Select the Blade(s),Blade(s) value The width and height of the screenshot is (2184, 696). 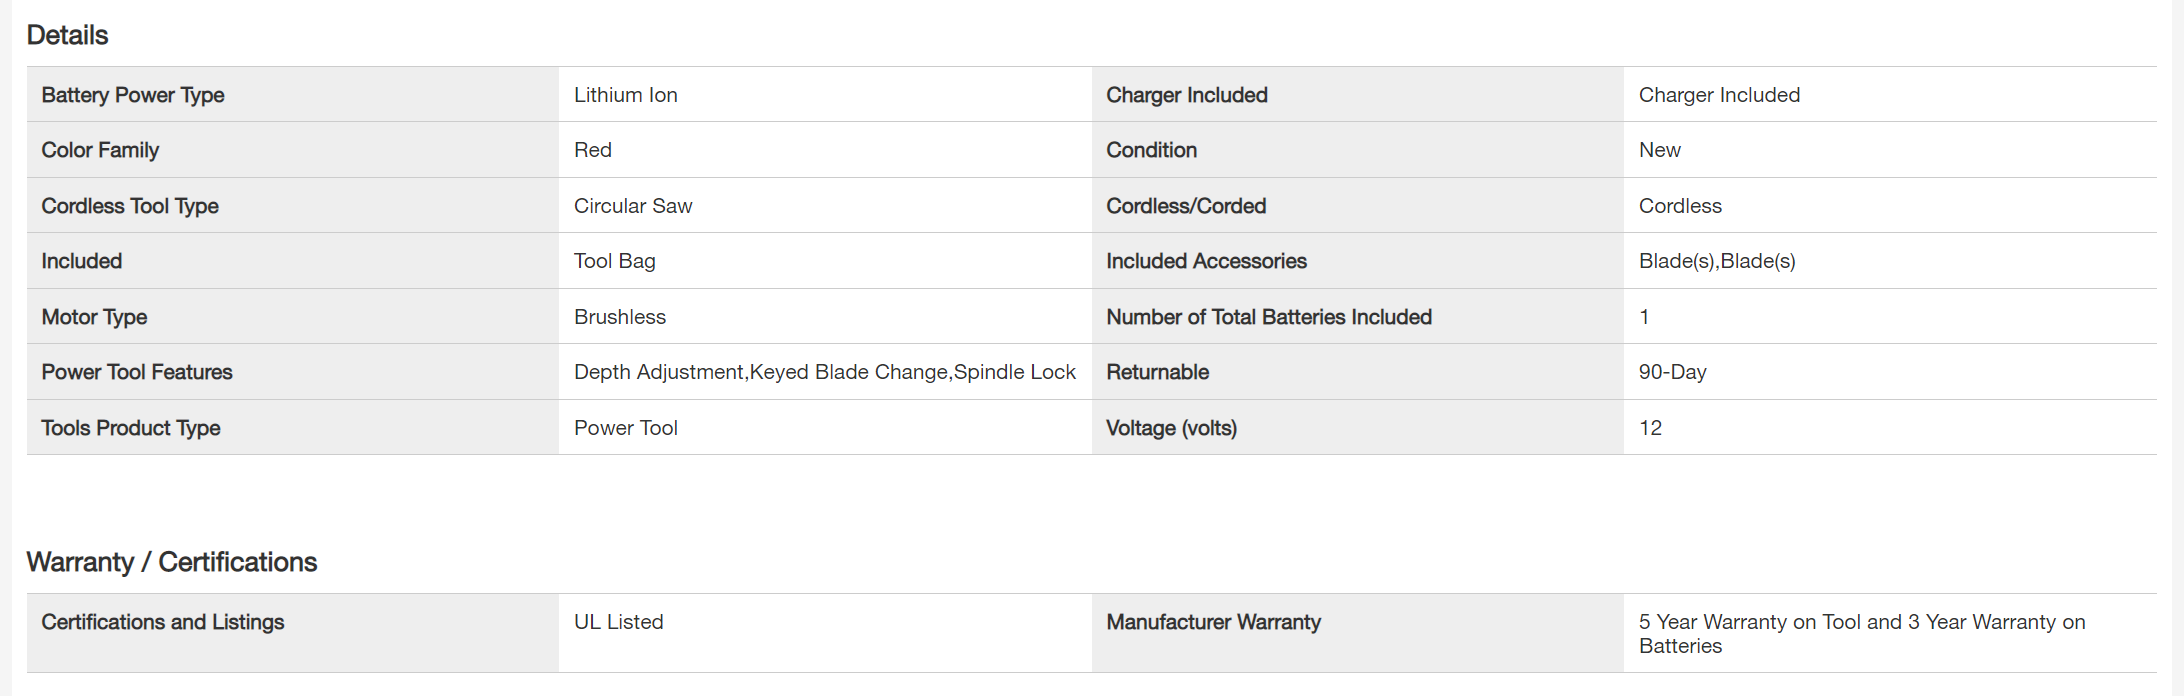1717,261
